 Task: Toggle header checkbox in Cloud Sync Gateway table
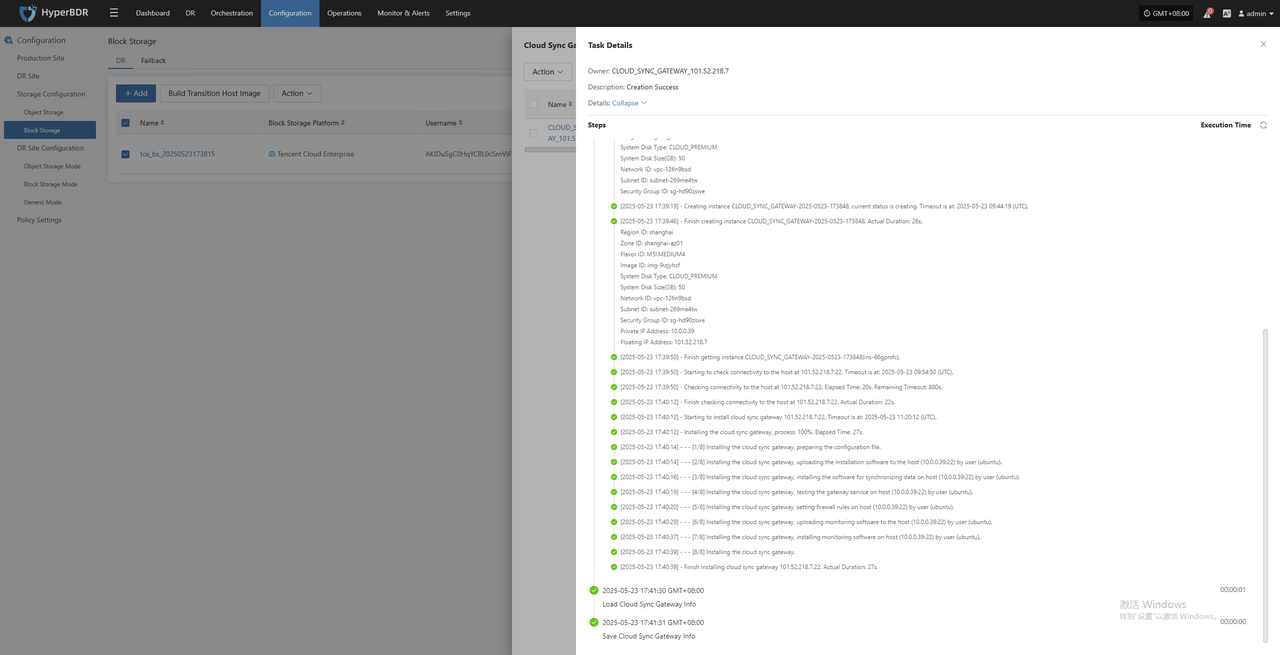[533, 104]
